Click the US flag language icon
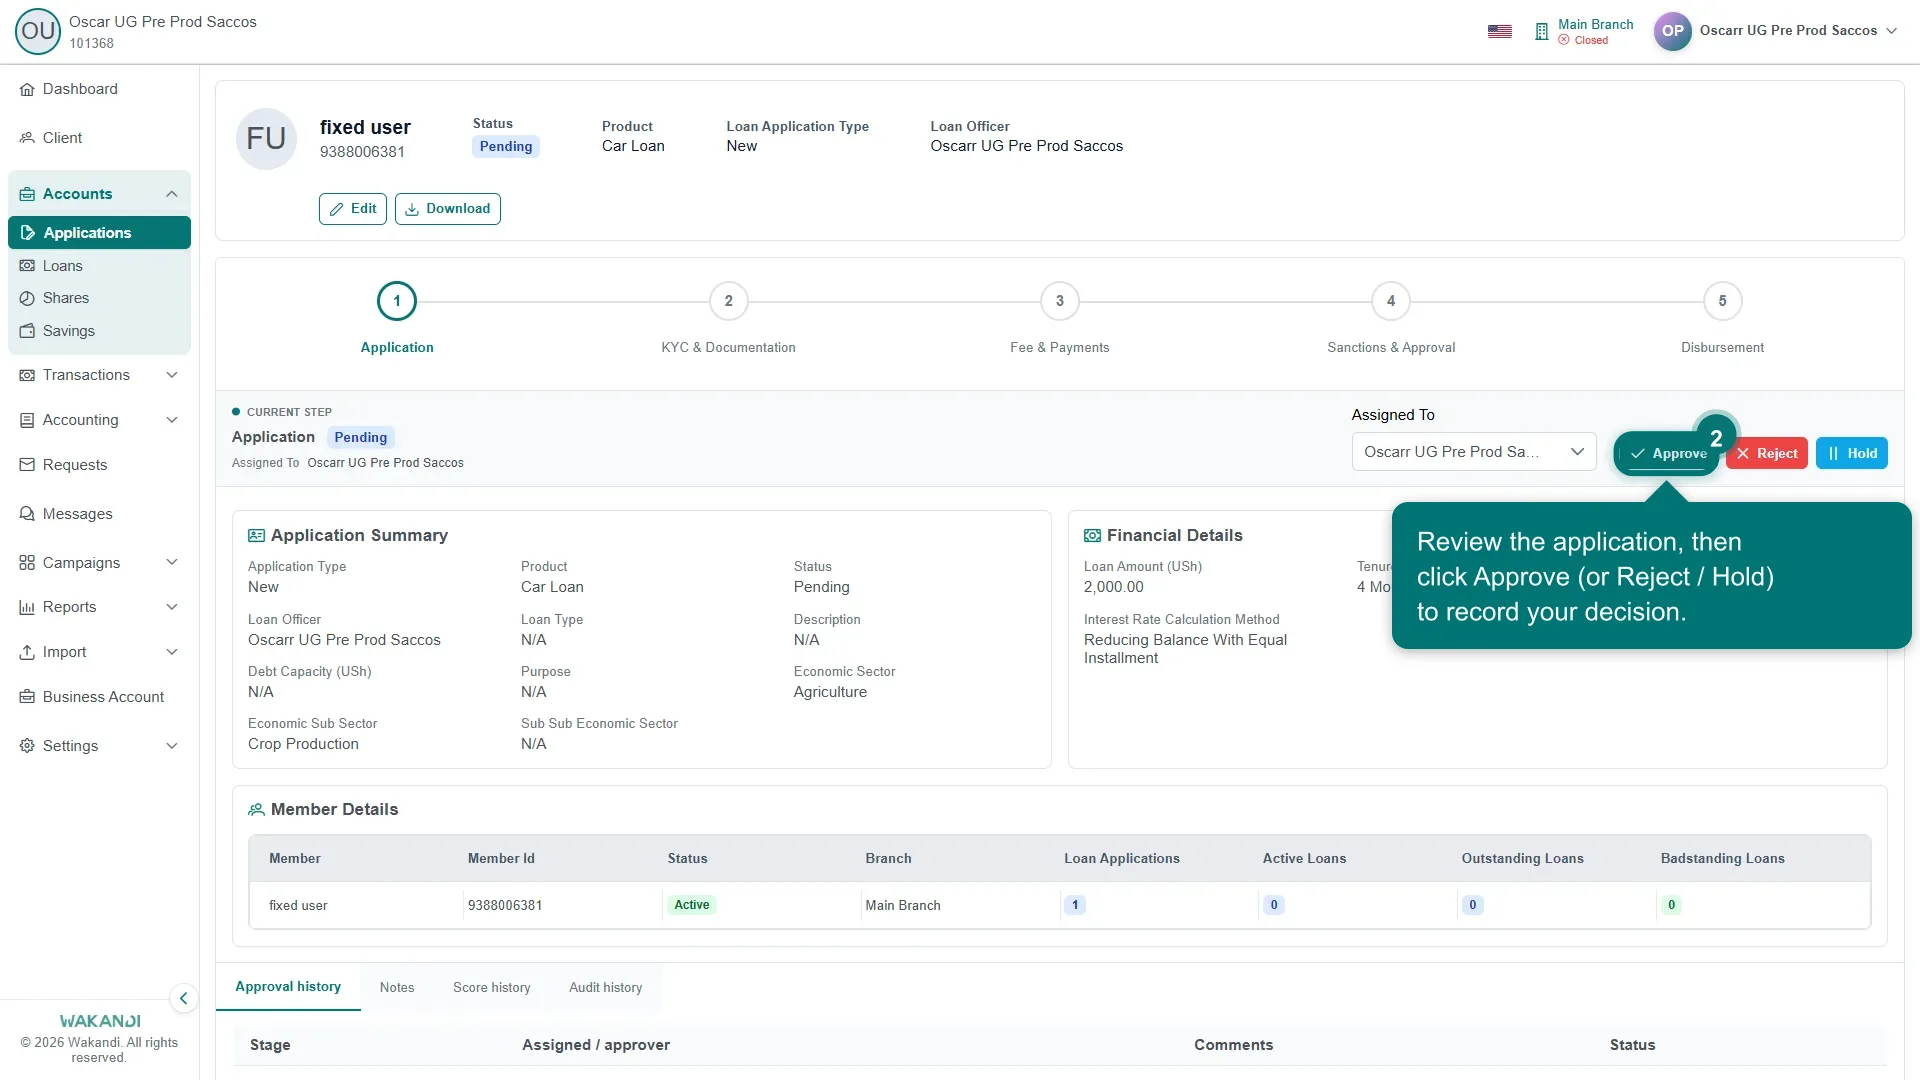The height and width of the screenshot is (1080, 1920). coord(1499,31)
